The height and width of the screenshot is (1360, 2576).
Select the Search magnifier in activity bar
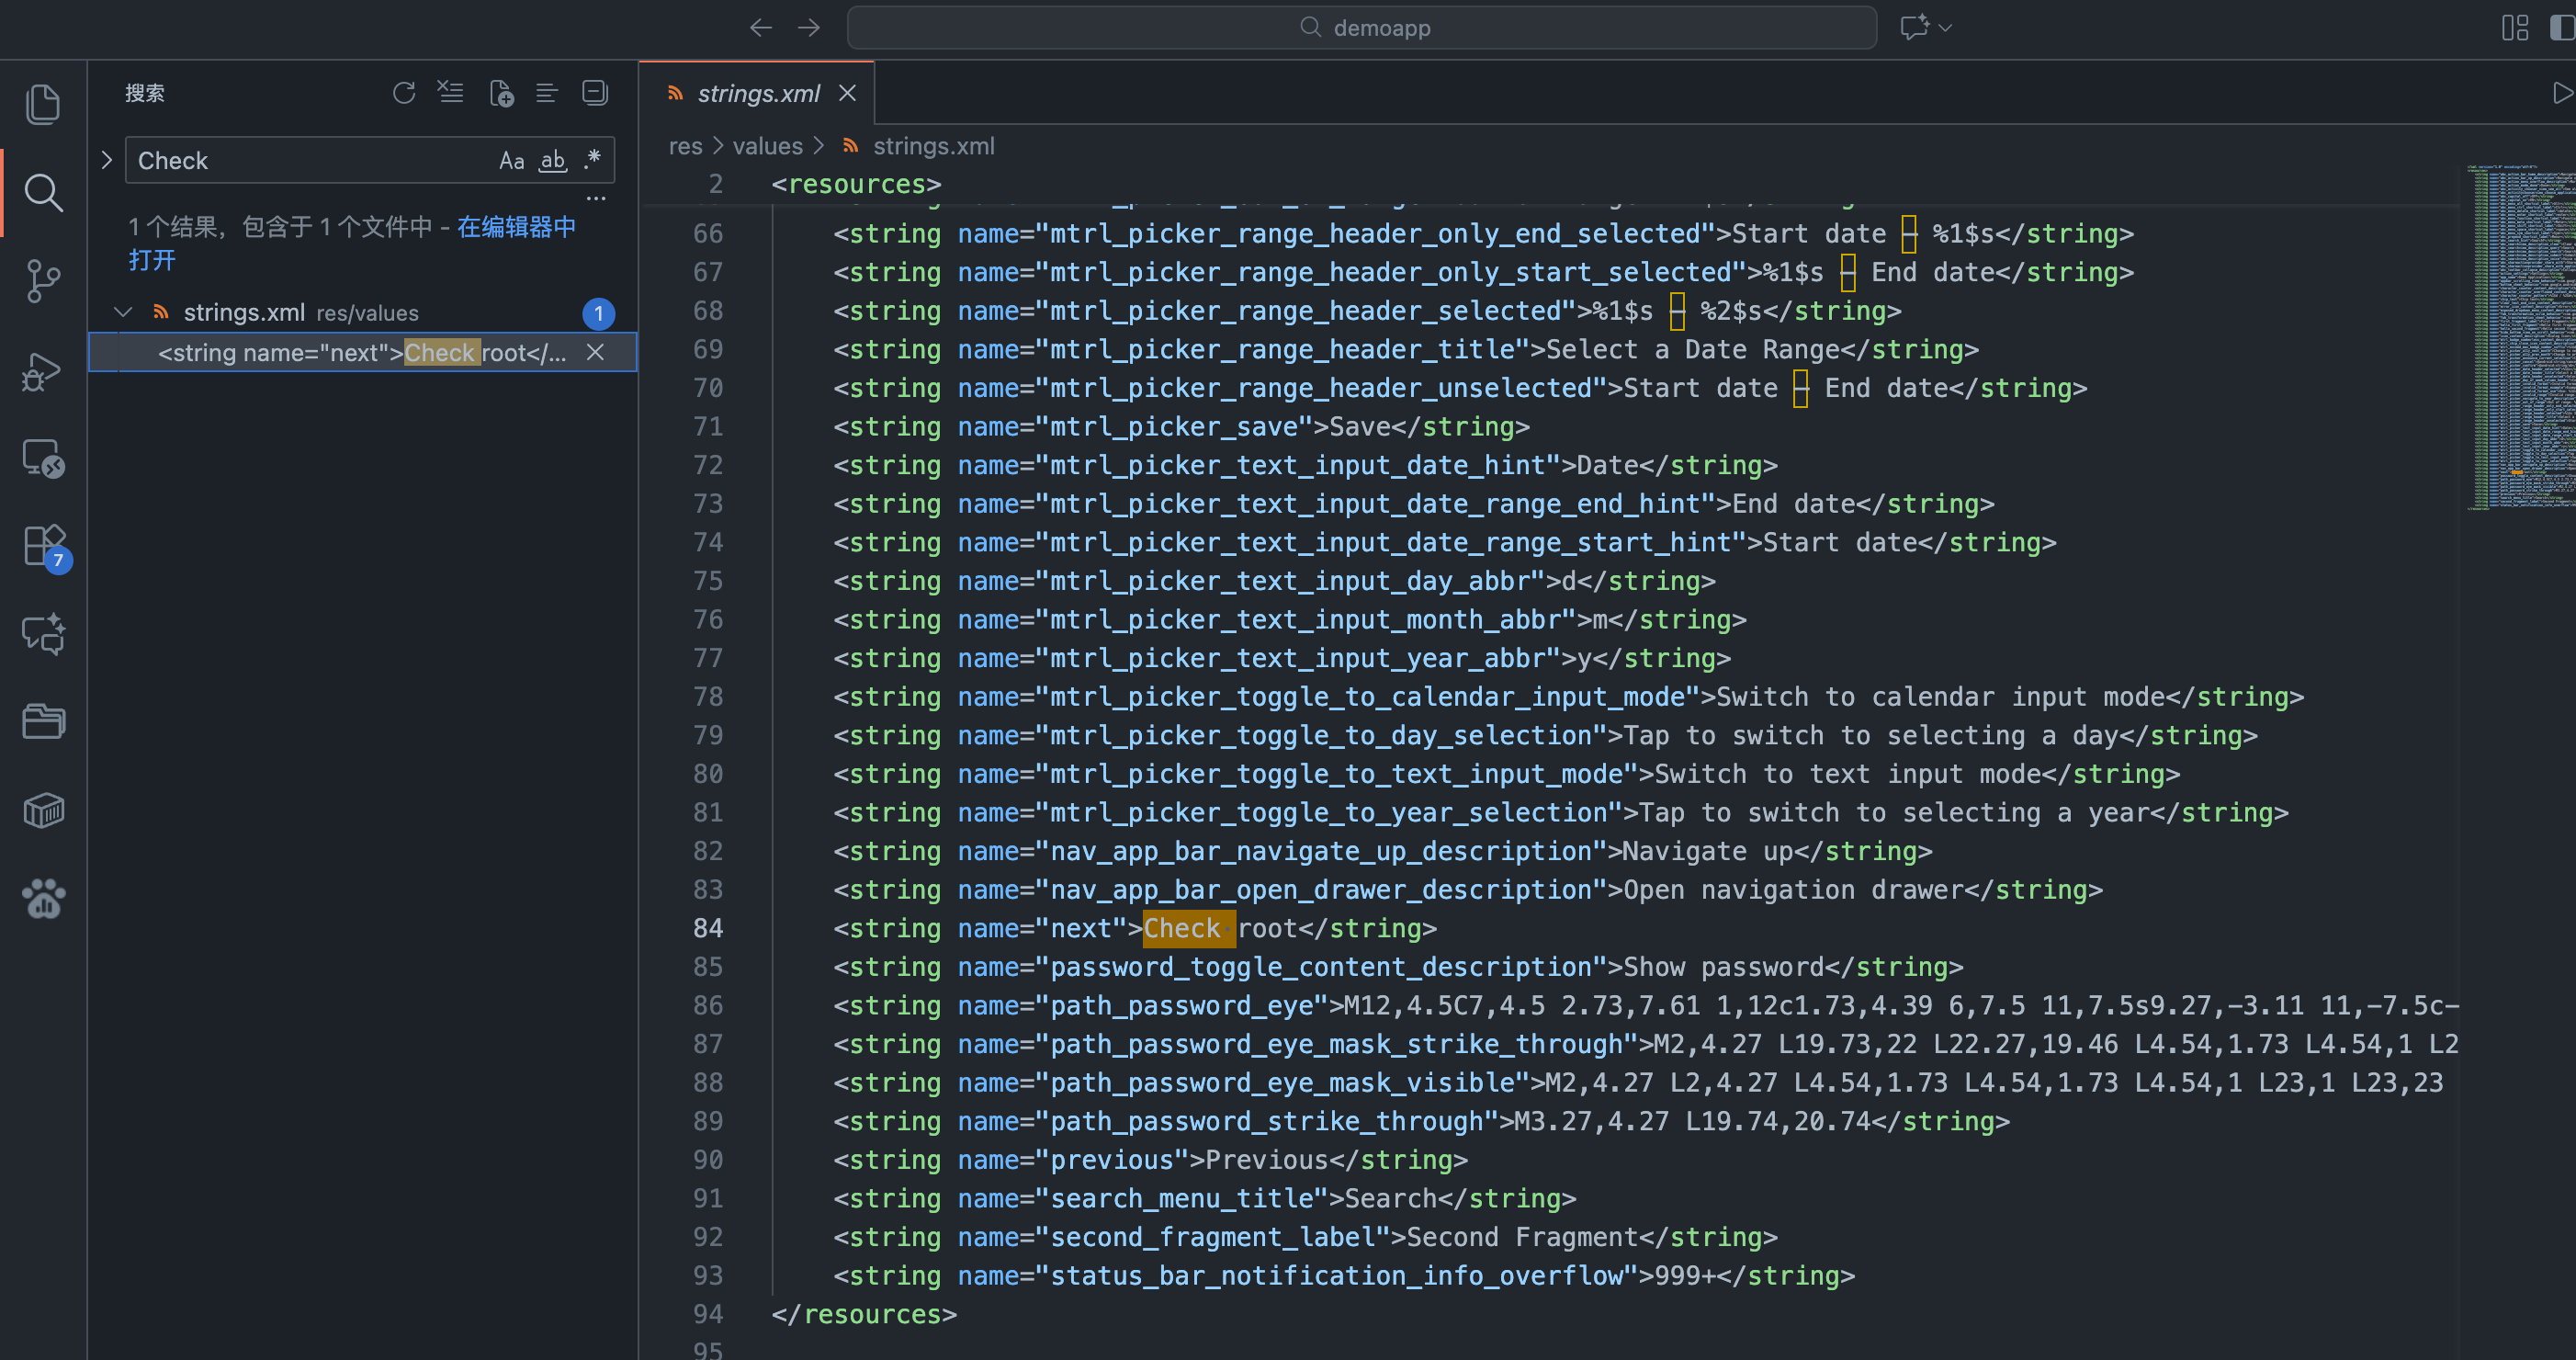tap(43, 192)
